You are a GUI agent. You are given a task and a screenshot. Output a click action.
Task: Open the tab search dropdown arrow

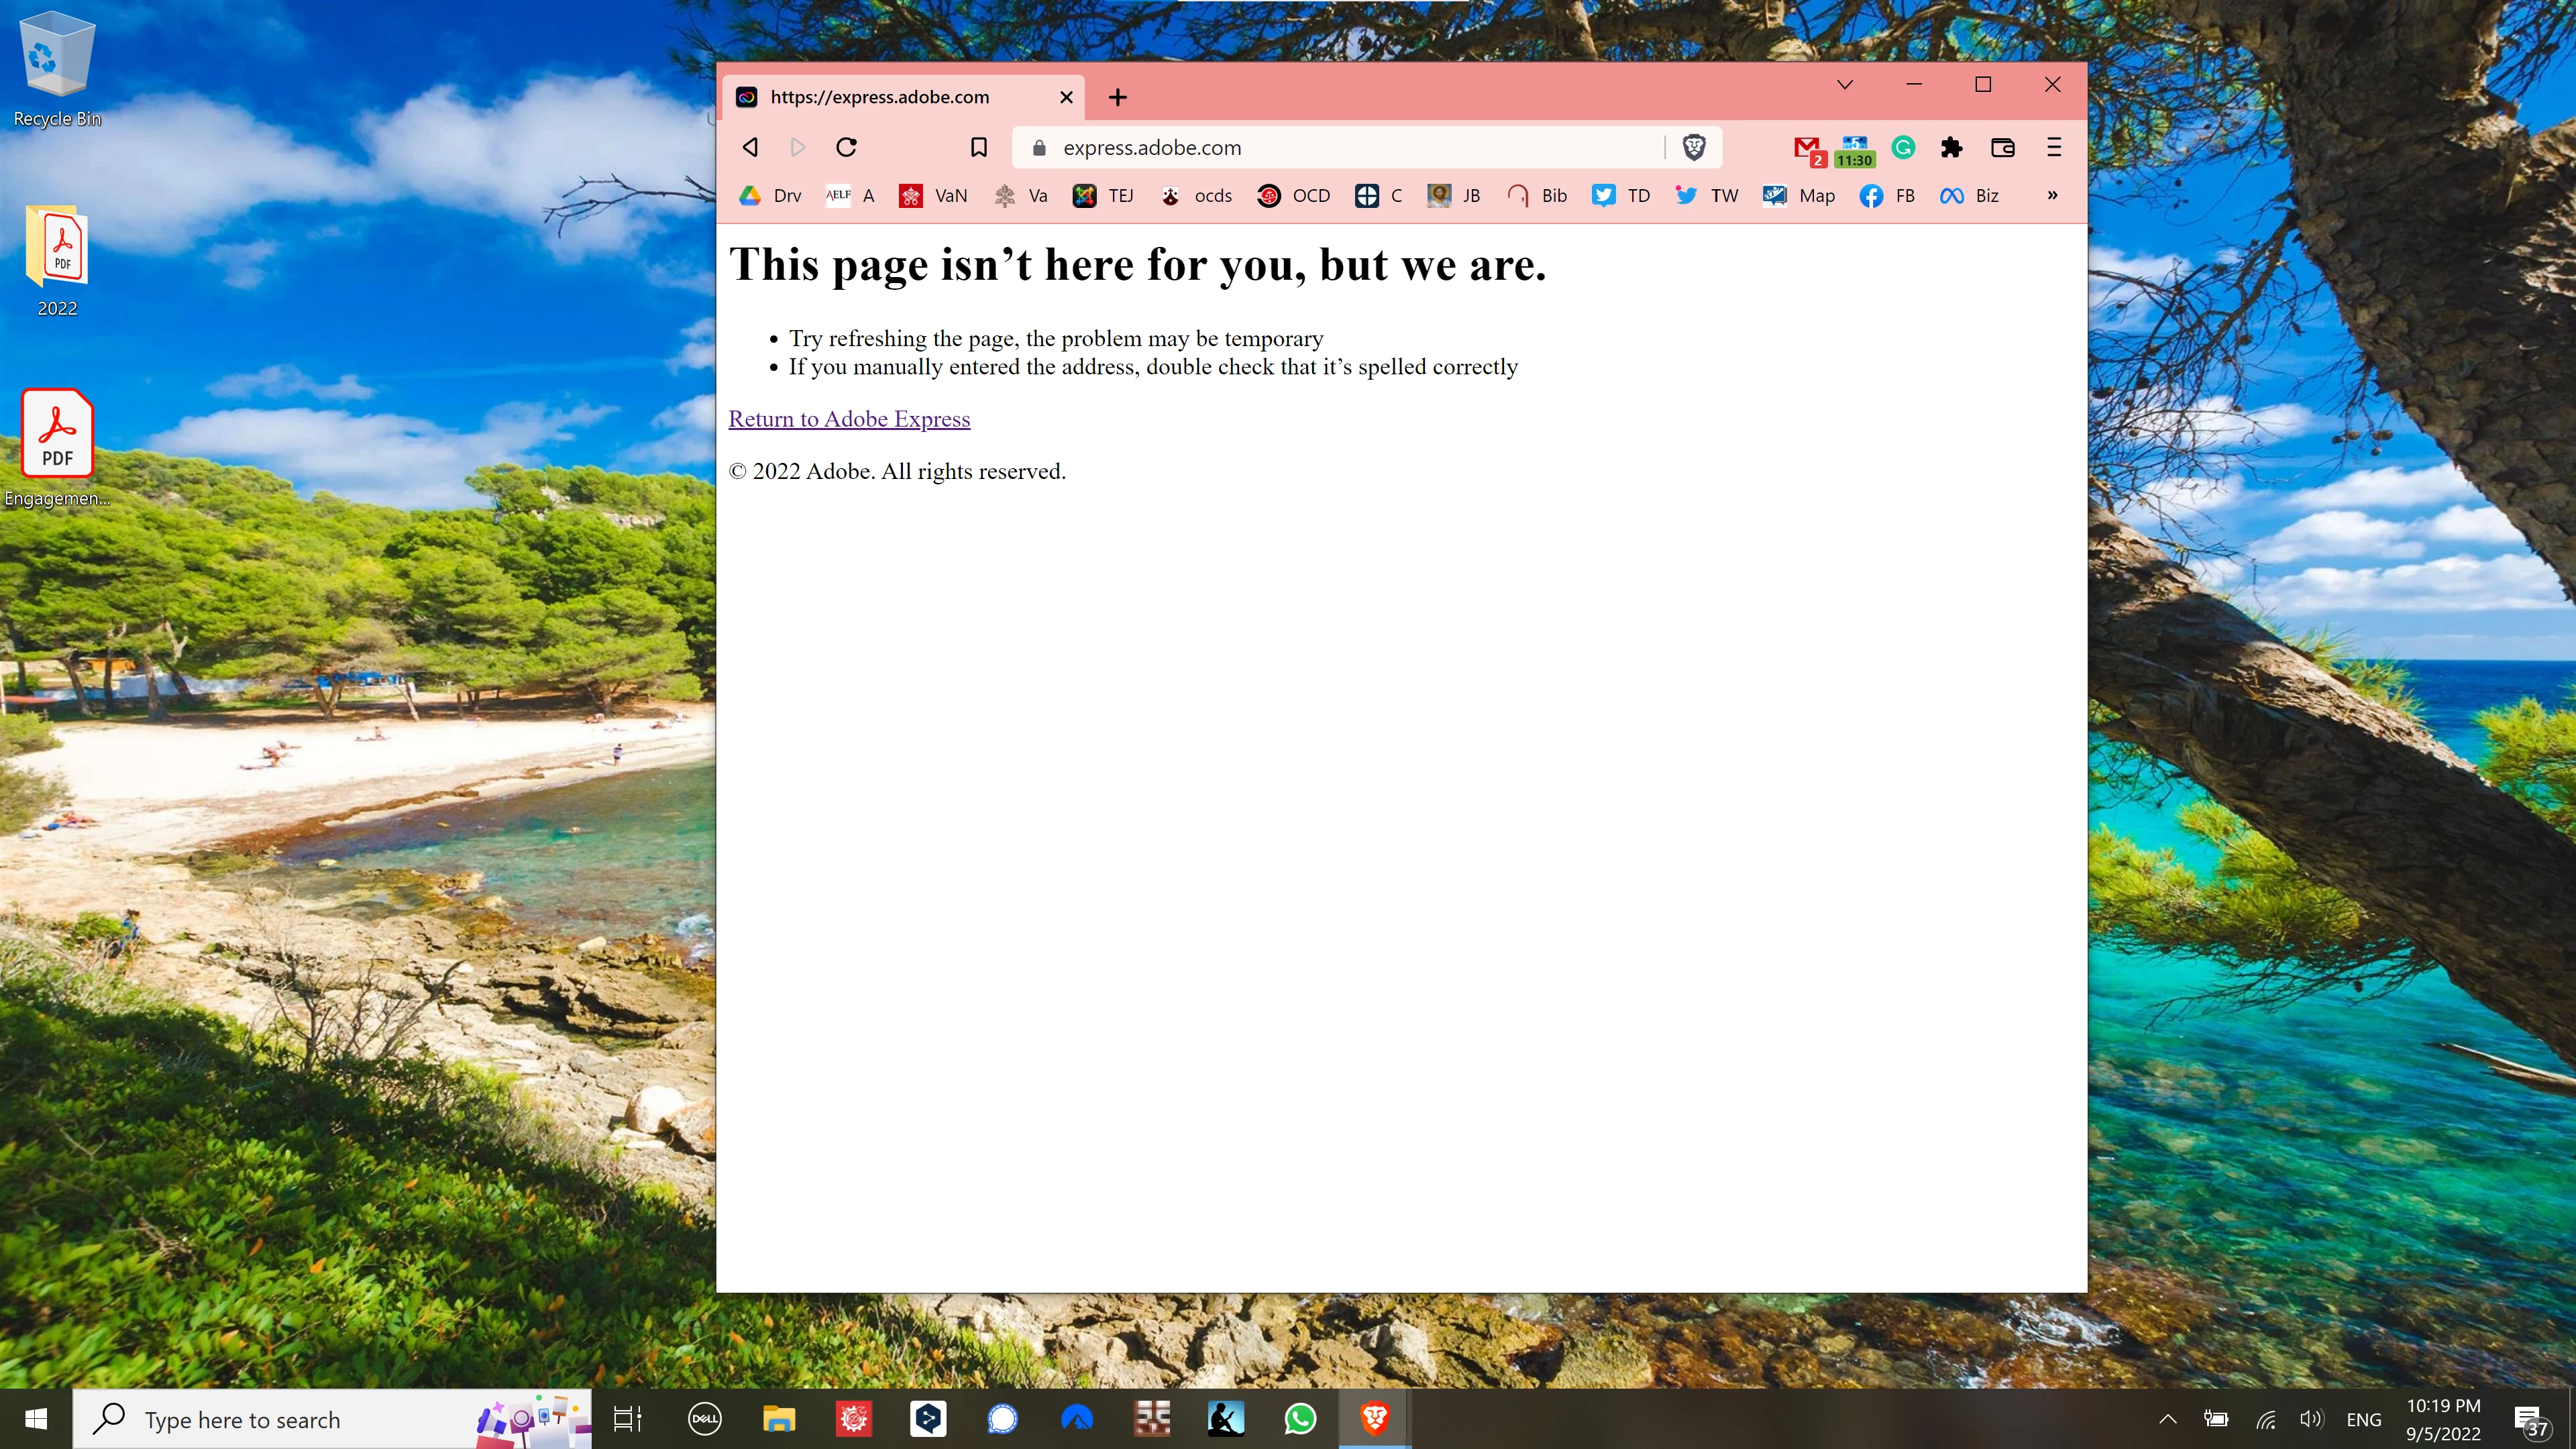point(1845,85)
